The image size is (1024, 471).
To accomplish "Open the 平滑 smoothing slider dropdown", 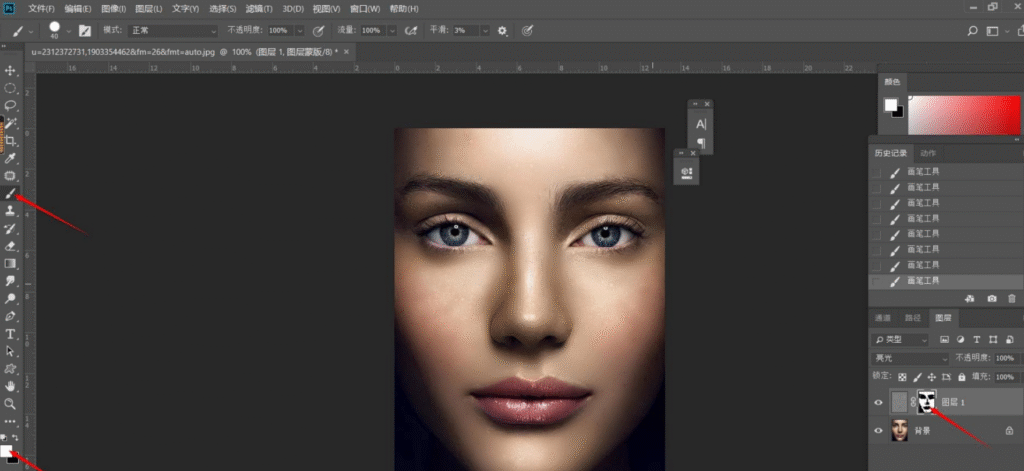I will click(485, 31).
